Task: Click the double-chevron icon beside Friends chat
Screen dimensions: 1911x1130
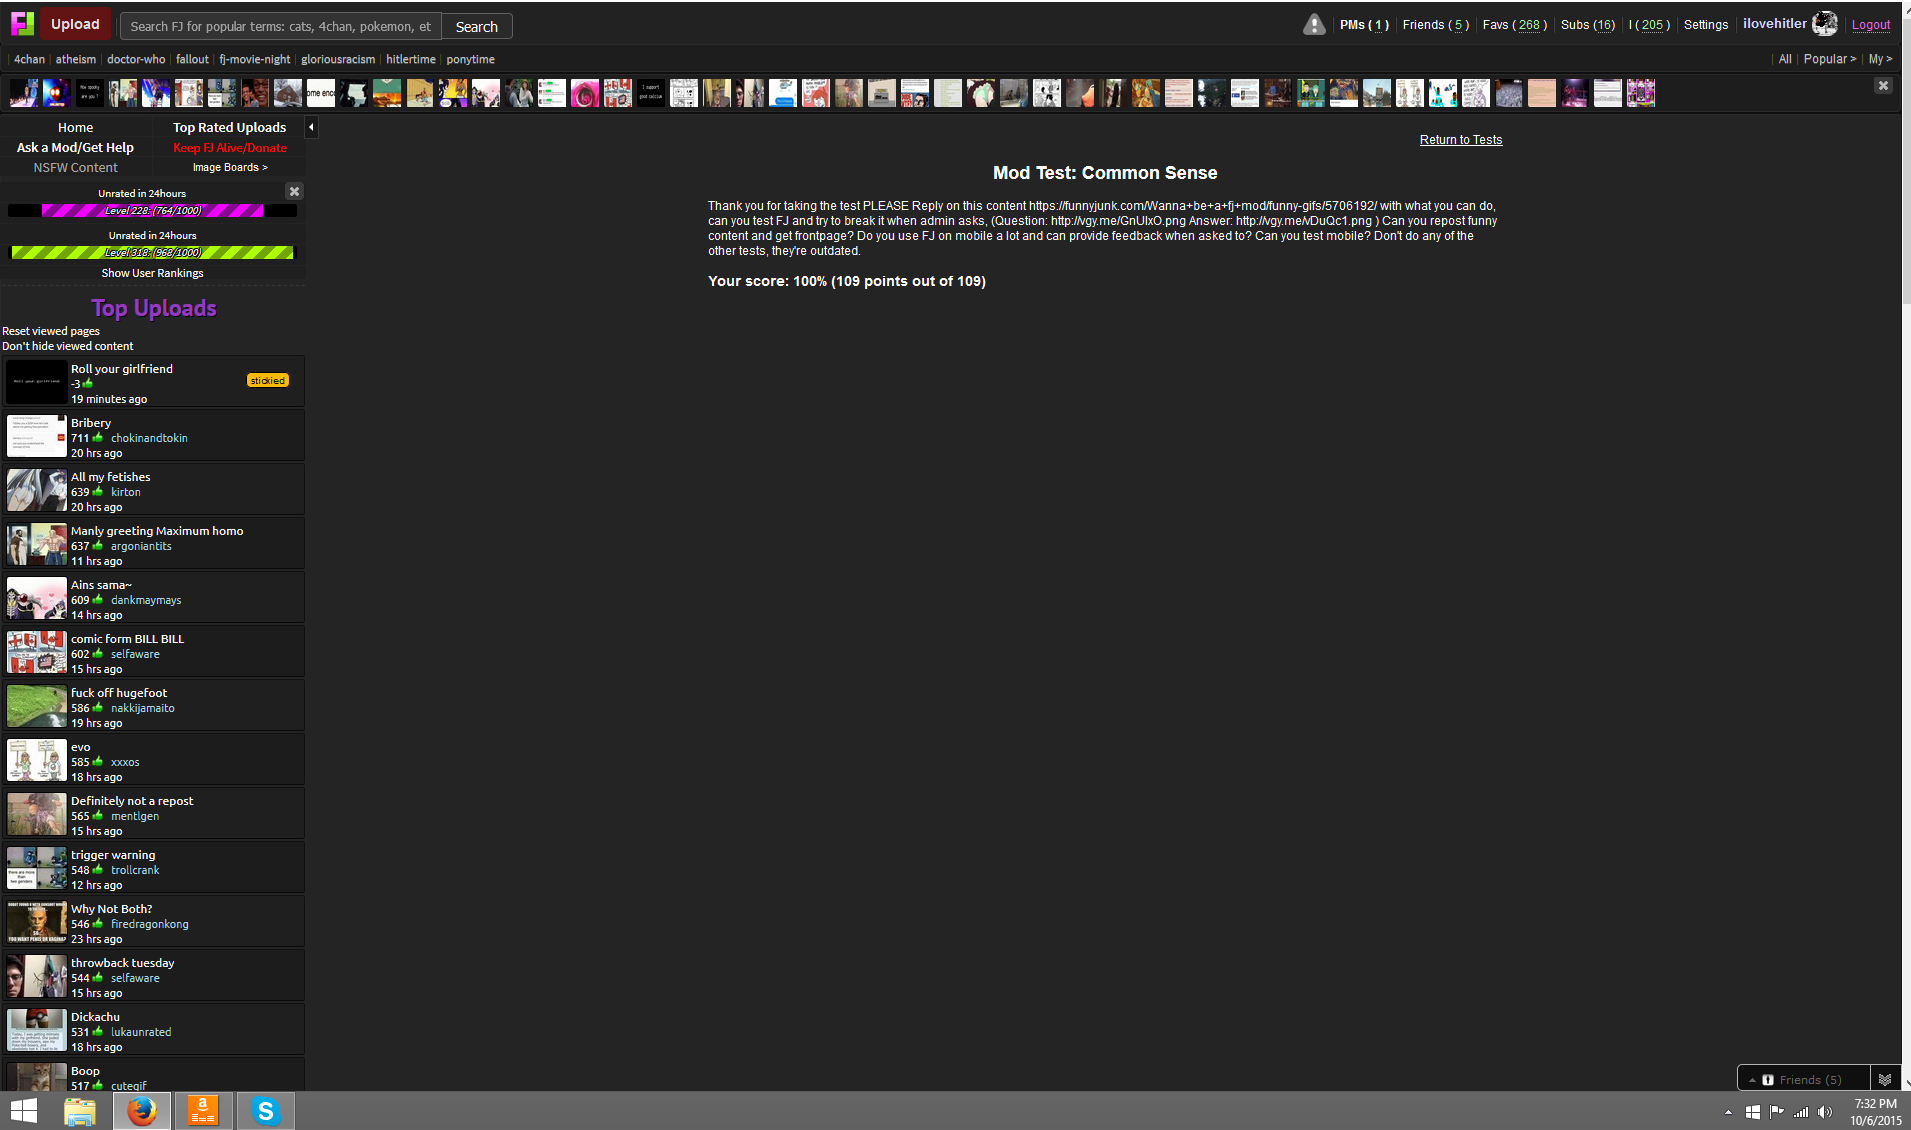Action: pyautogui.click(x=1885, y=1079)
